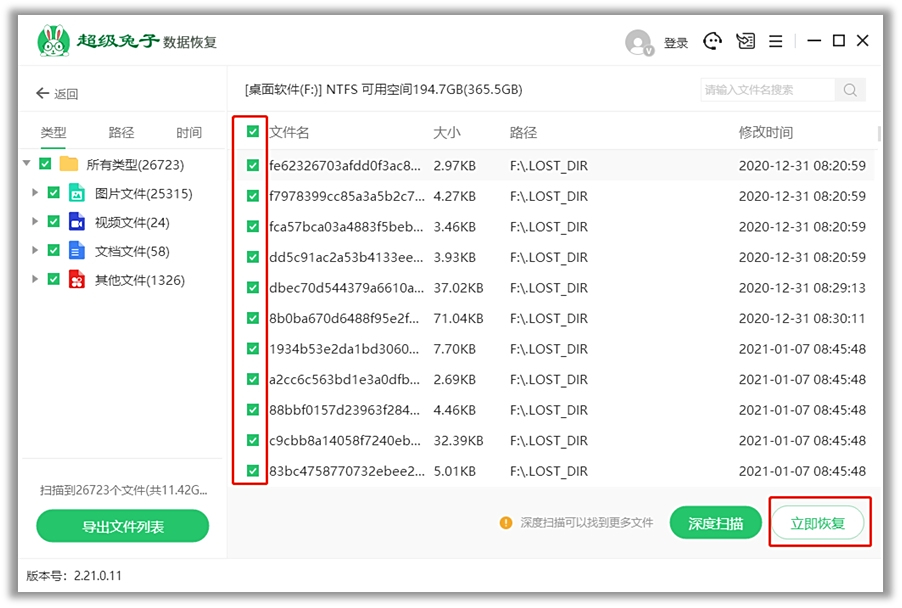Image resolution: width=902 pixels, height=608 pixels.
Task: Click the 返回 label
Action: pyautogui.click(x=66, y=94)
